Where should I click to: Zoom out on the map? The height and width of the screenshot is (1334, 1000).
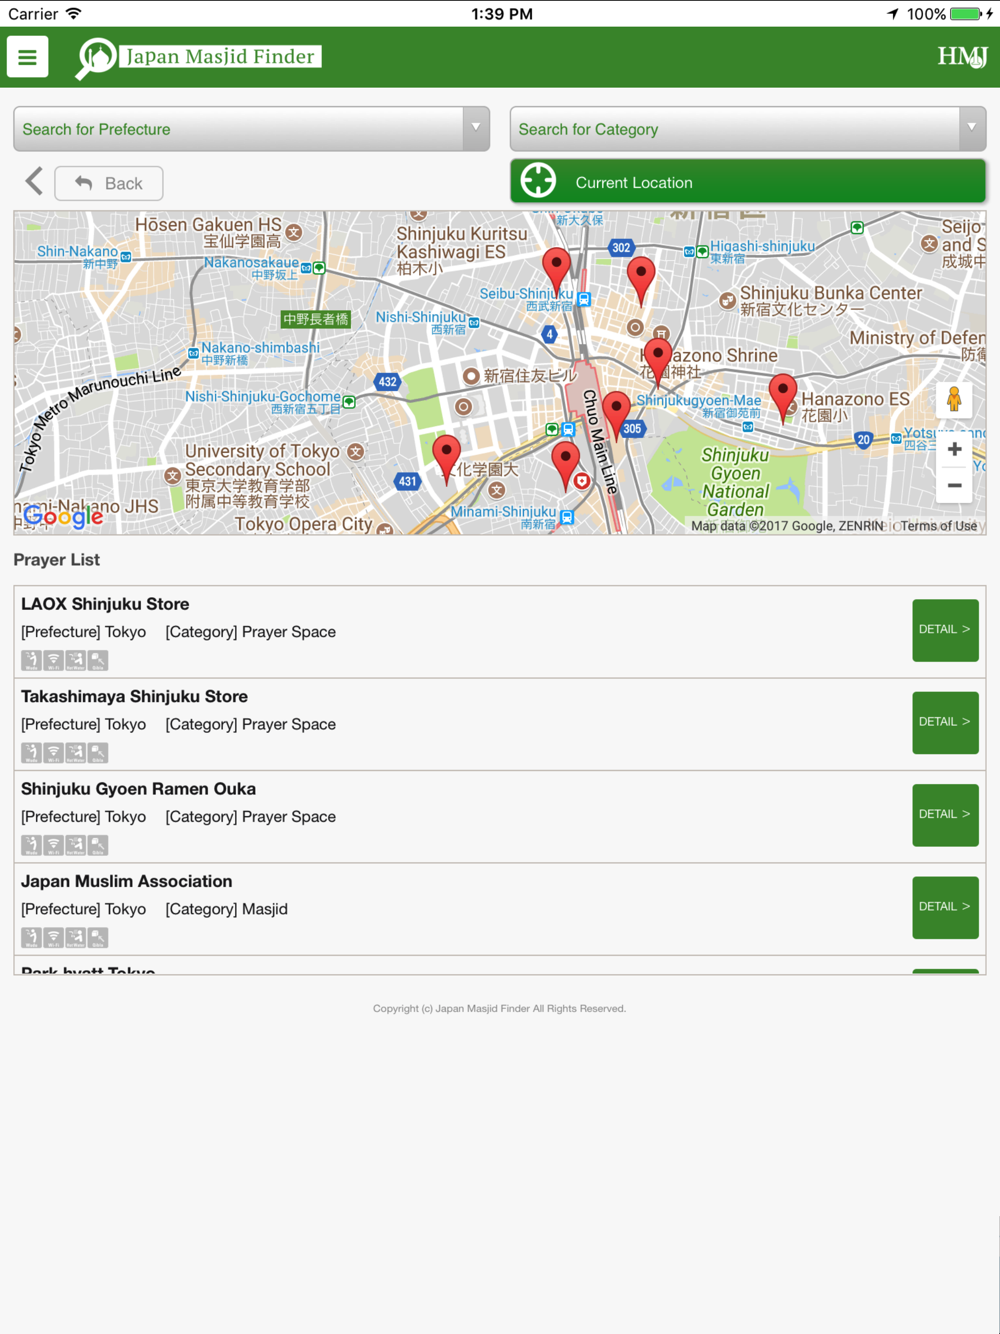pyautogui.click(x=954, y=486)
